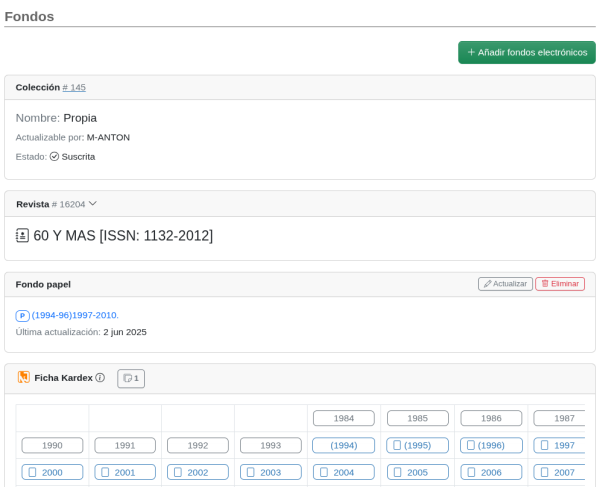
Task: Open the Ficha Kardex info icon
Action: 100,378
